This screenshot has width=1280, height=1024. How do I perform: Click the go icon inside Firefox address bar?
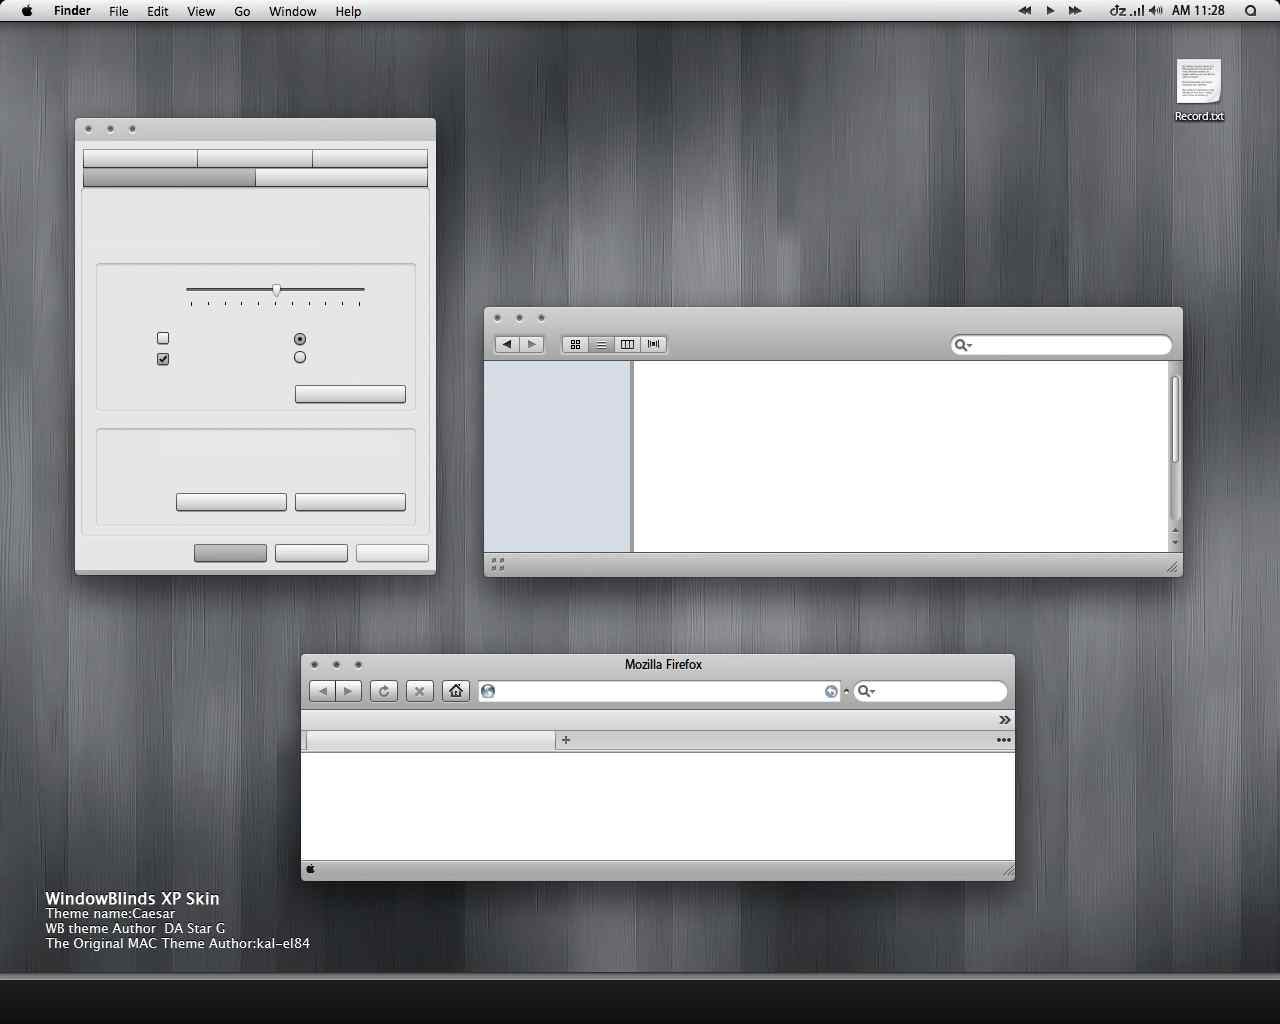(831, 691)
